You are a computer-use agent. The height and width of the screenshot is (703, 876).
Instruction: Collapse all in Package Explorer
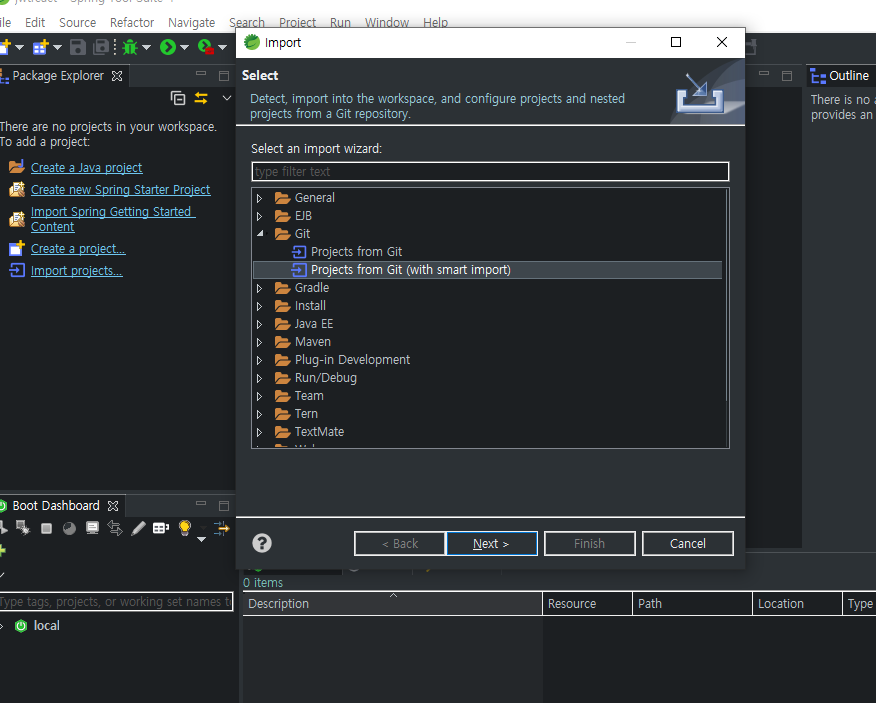[178, 98]
